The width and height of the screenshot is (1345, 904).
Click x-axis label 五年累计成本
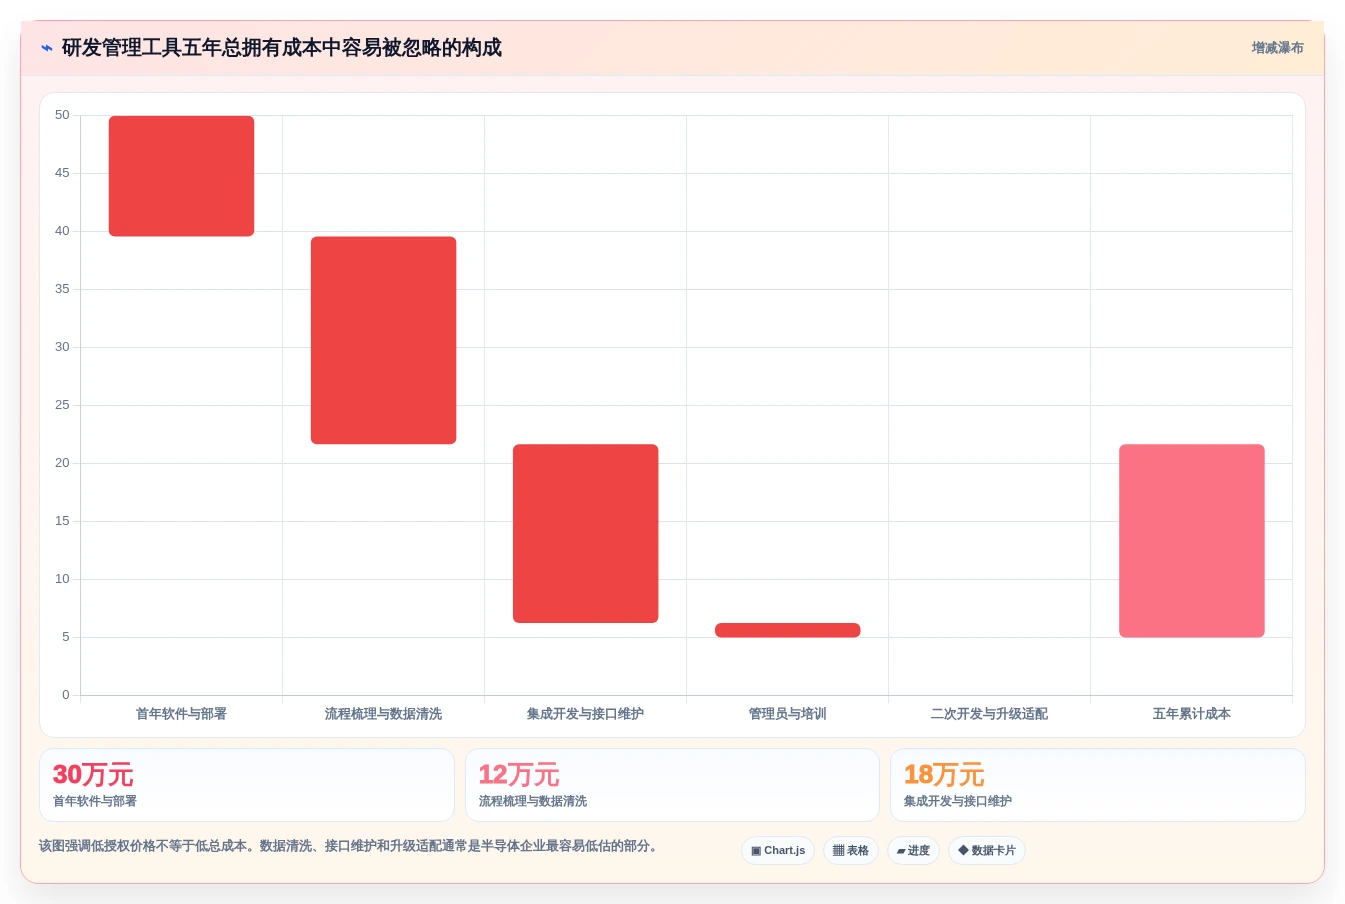[1191, 714]
